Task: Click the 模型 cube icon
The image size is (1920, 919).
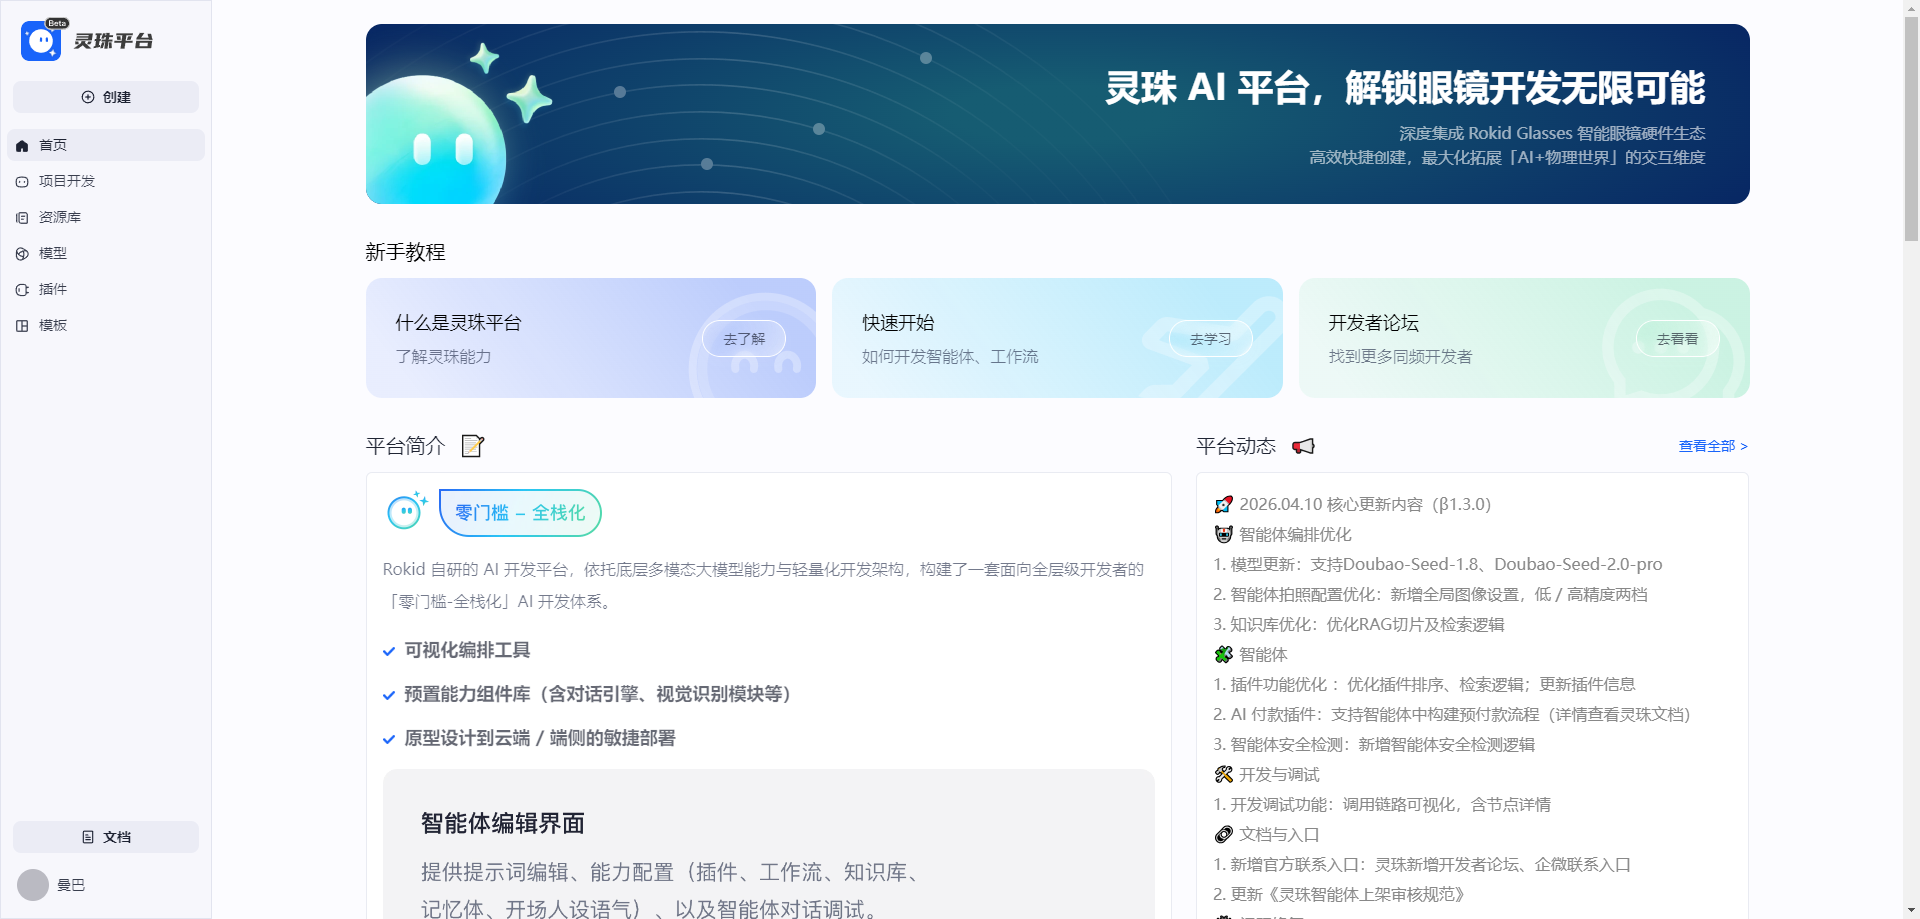Action: (22, 254)
